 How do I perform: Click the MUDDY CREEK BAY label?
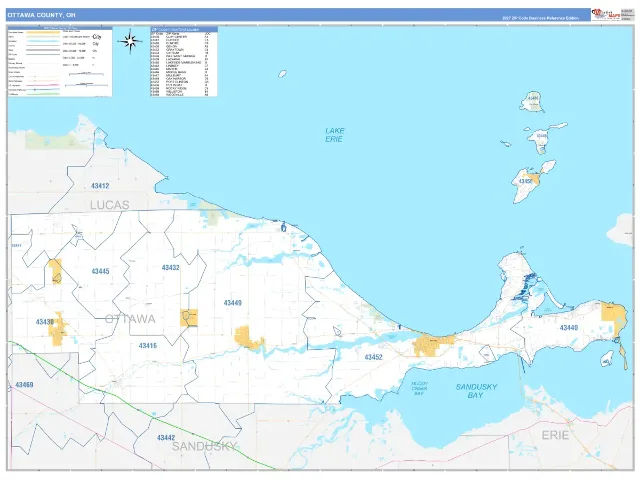[419, 389]
